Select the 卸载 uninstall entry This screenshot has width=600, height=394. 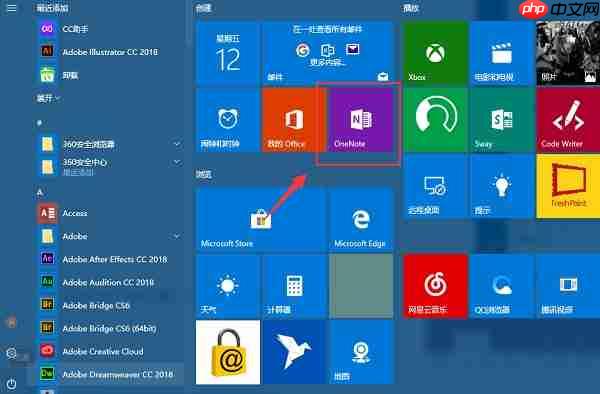click(109, 75)
